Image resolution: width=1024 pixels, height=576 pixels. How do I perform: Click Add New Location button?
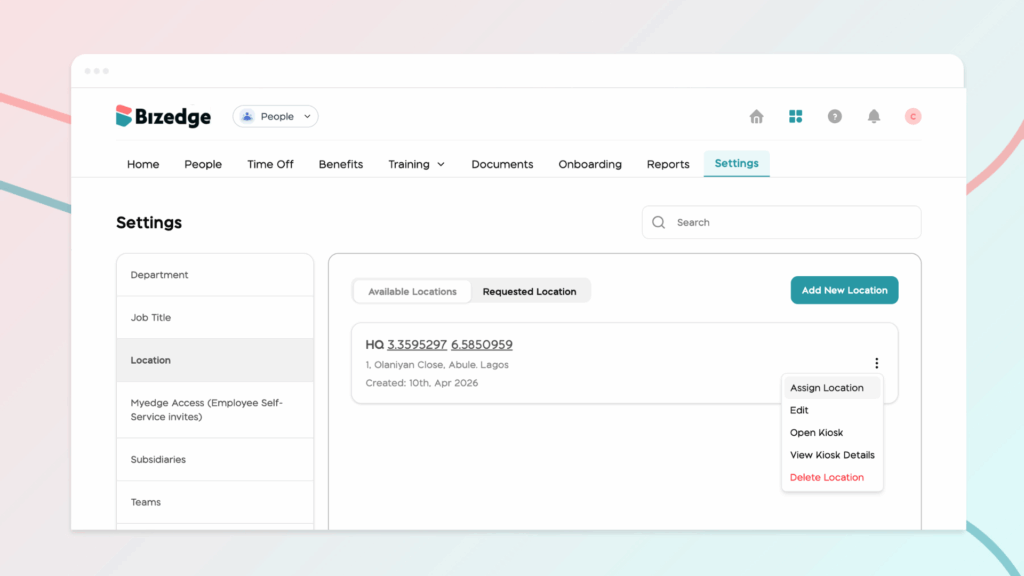point(844,290)
